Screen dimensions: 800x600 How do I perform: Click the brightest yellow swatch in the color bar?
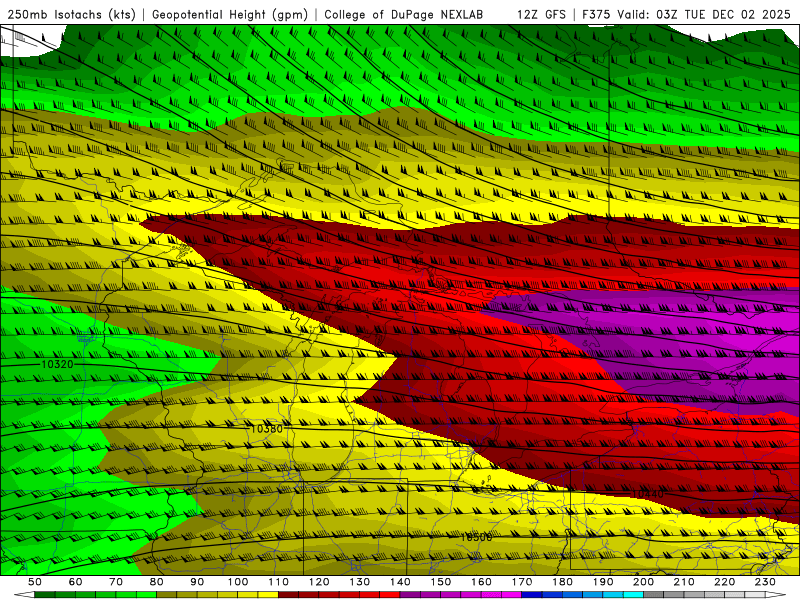[268, 594]
